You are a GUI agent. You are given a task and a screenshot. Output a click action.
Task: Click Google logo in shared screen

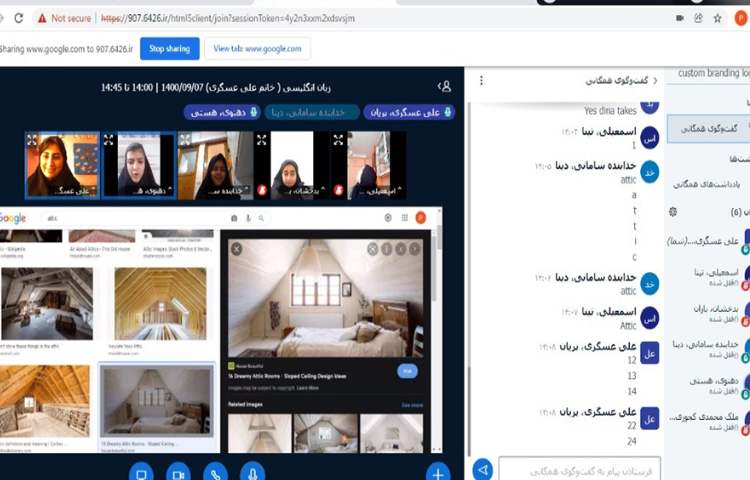(x=13, y=218)
